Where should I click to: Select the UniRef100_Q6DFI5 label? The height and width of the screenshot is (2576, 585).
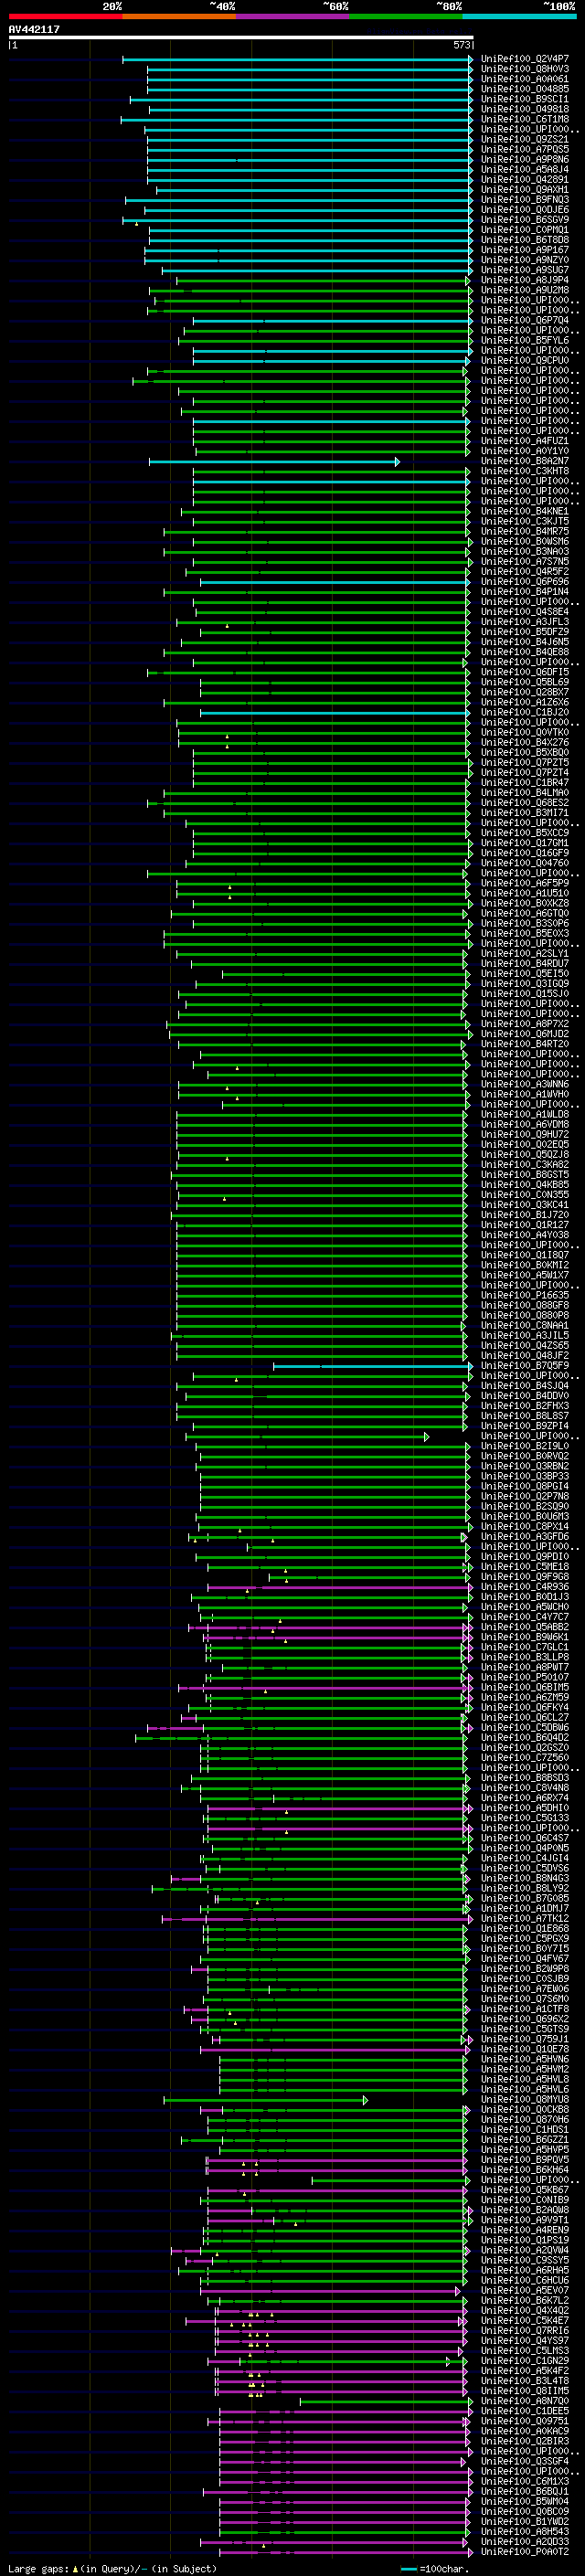coord(525,672)
